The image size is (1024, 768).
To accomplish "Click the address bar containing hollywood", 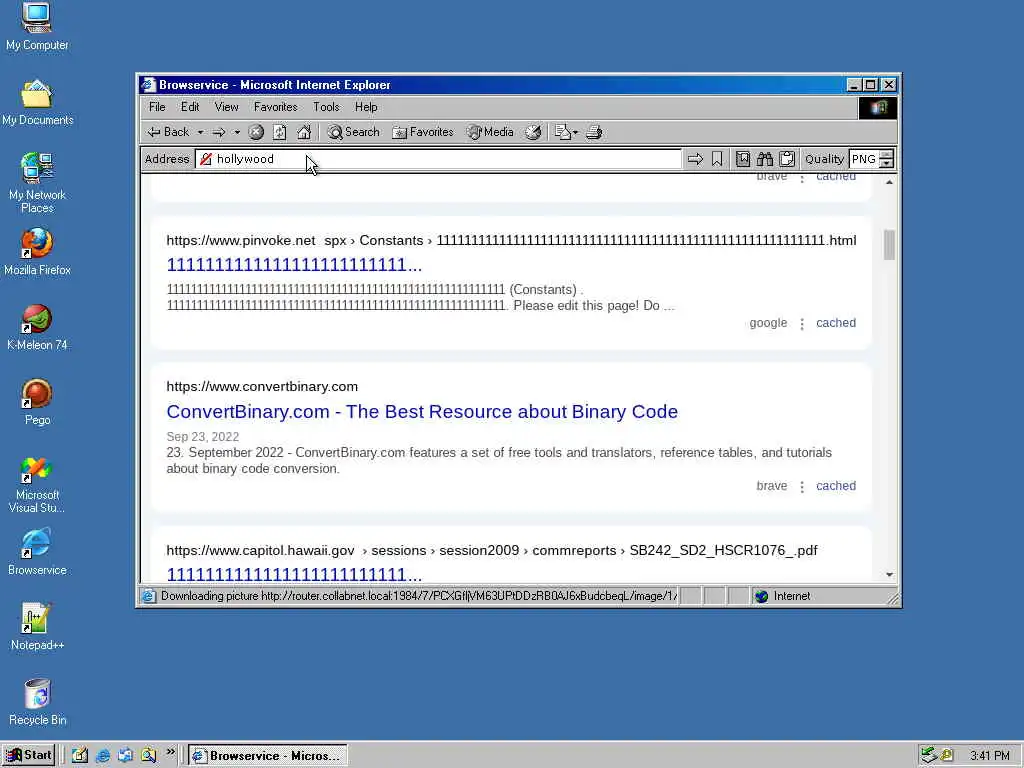I will coord(438,159).
